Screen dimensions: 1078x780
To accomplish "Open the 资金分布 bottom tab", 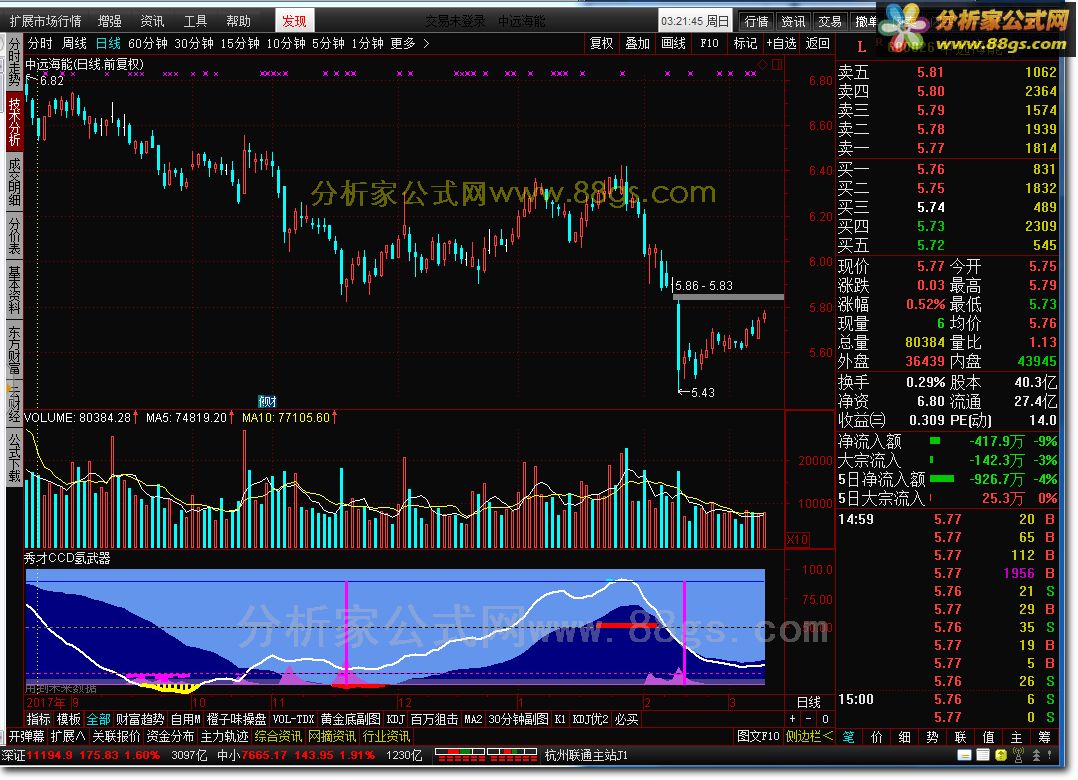I will pos(170,737).
